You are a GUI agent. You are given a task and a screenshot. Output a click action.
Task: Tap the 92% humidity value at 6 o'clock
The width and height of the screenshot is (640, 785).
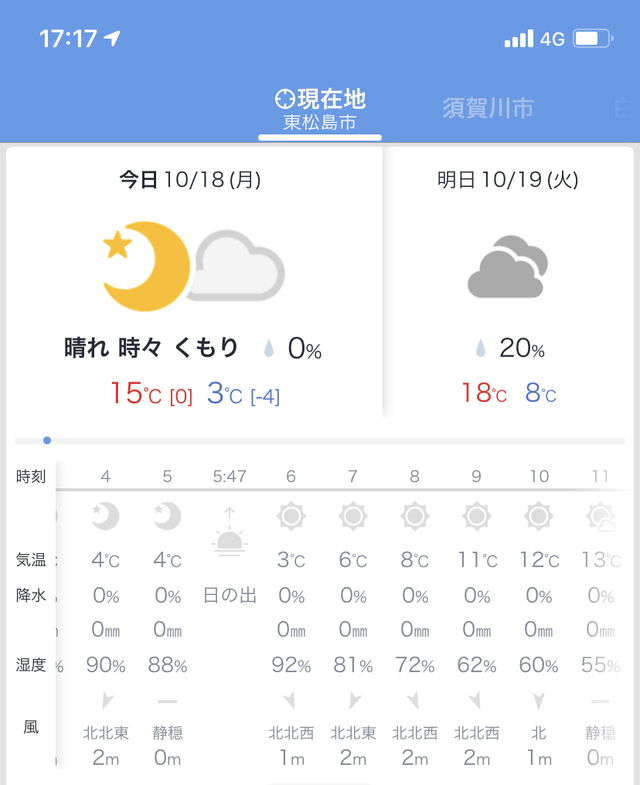tap(291, 665)
